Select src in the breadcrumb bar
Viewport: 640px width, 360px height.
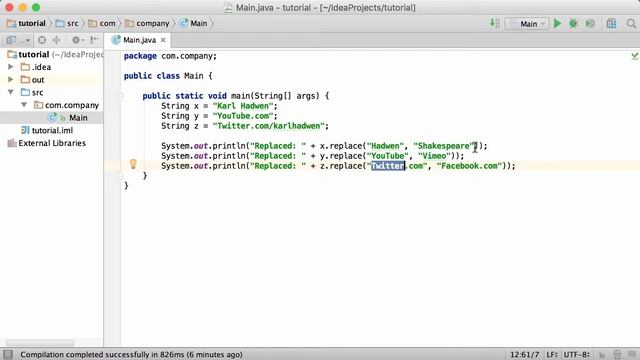[x=67, y=23]
